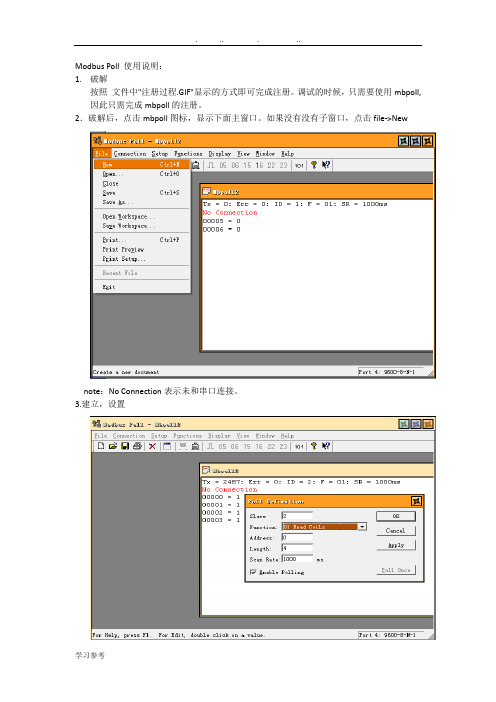Select the 00000 = 1 row in lower window
Image resolution: width=496 pixels, height=702 pixels.
click(x=221, y=497)
